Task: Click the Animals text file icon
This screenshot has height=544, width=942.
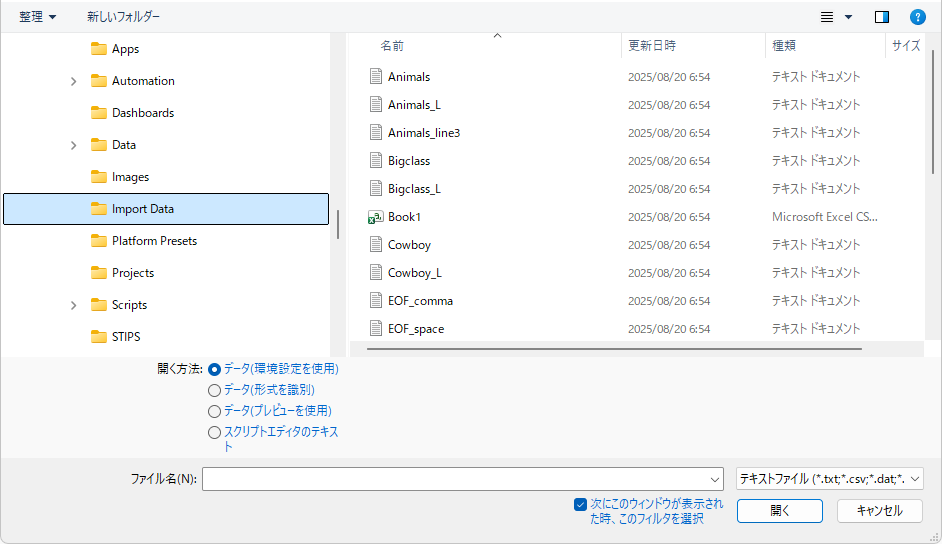Action: tap(375, 76)
